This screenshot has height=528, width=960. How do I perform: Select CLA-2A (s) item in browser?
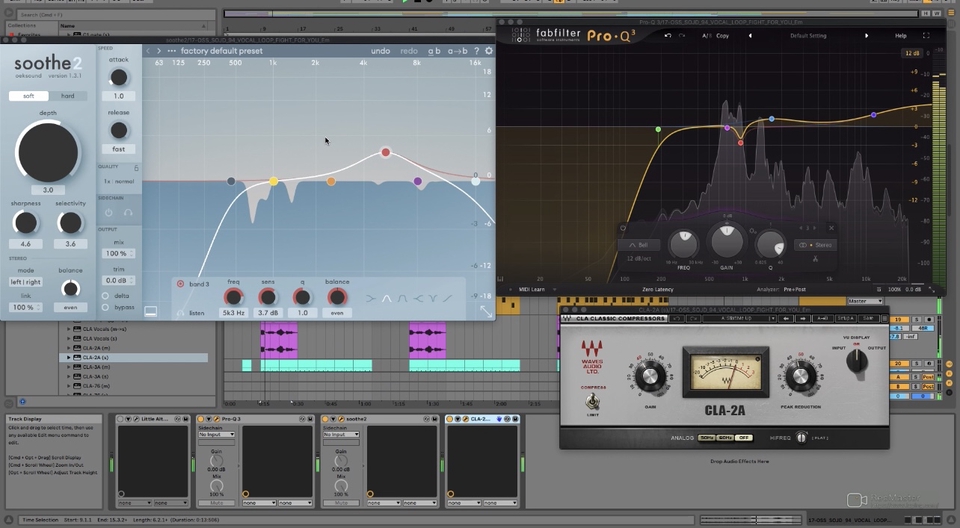(x=134, y=357)
